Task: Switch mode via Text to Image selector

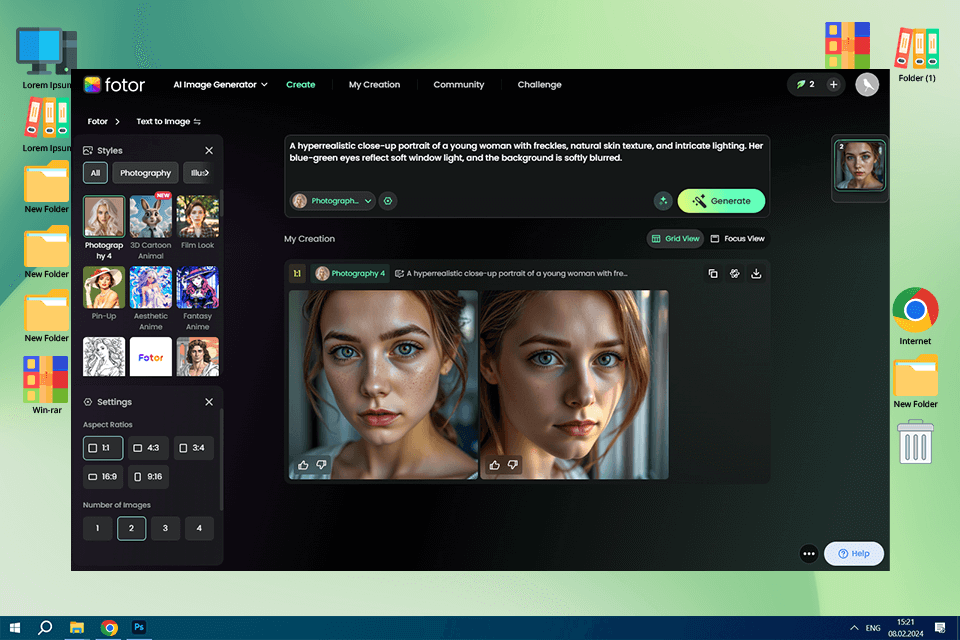Action: [168, 121]
